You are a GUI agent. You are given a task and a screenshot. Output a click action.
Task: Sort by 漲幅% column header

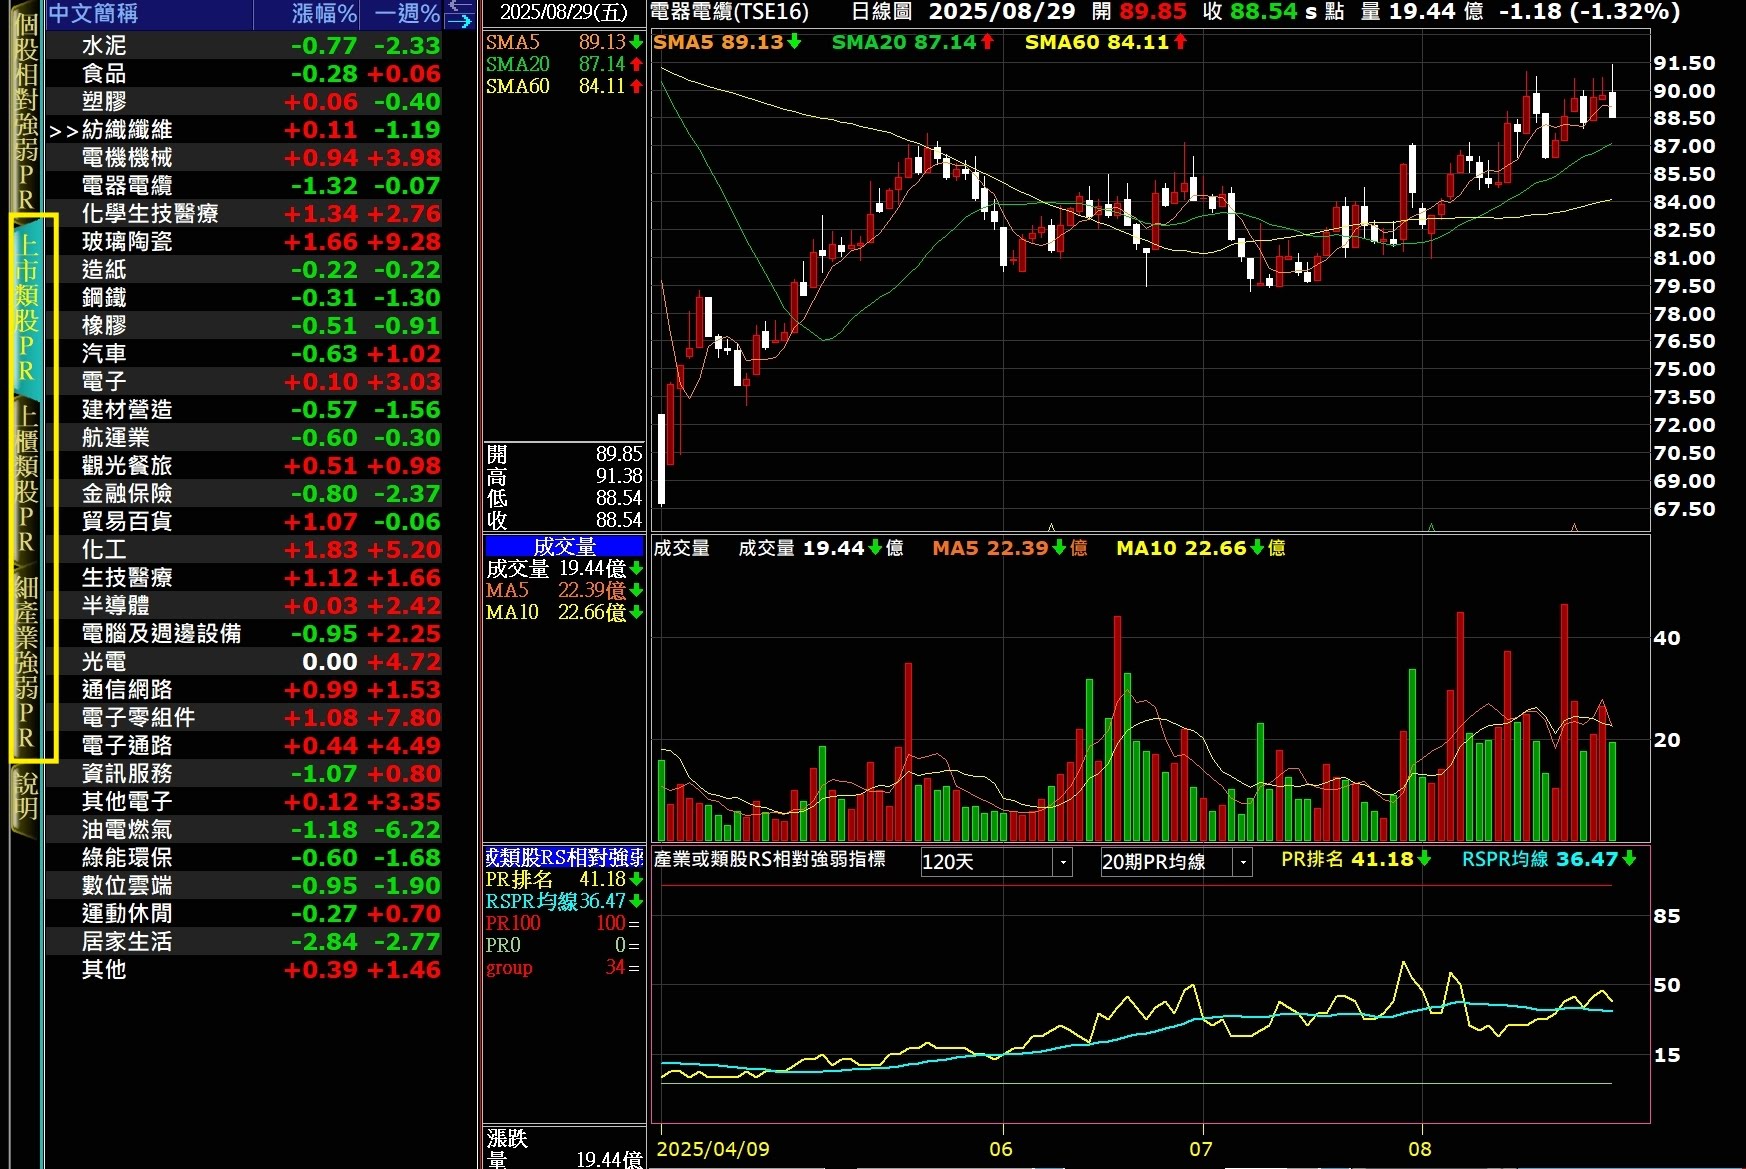pos(324,14)
